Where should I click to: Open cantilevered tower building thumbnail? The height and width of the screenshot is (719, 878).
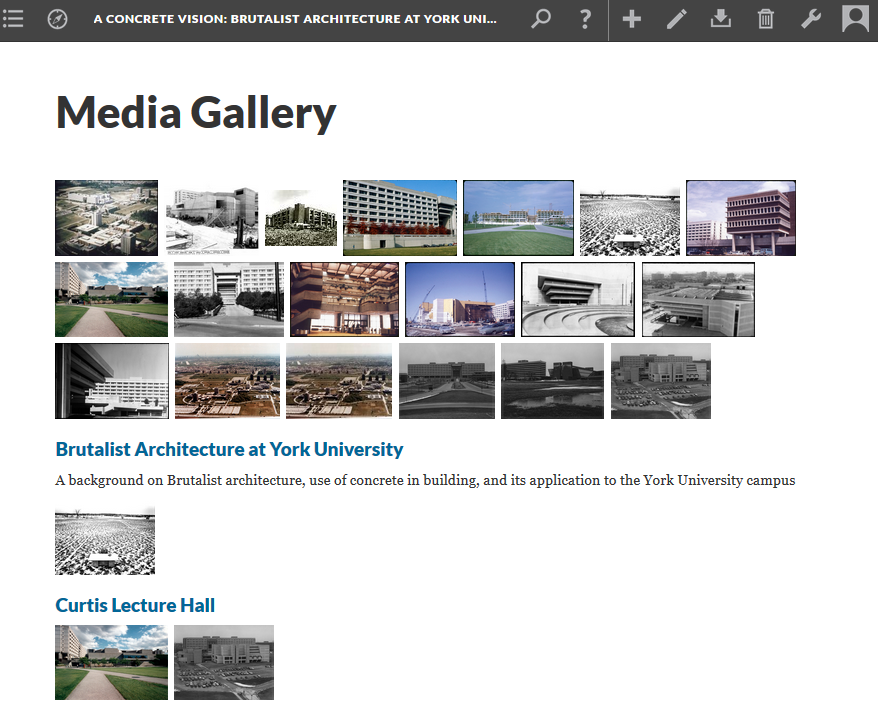pyautogui.click(x=741, y=218)
